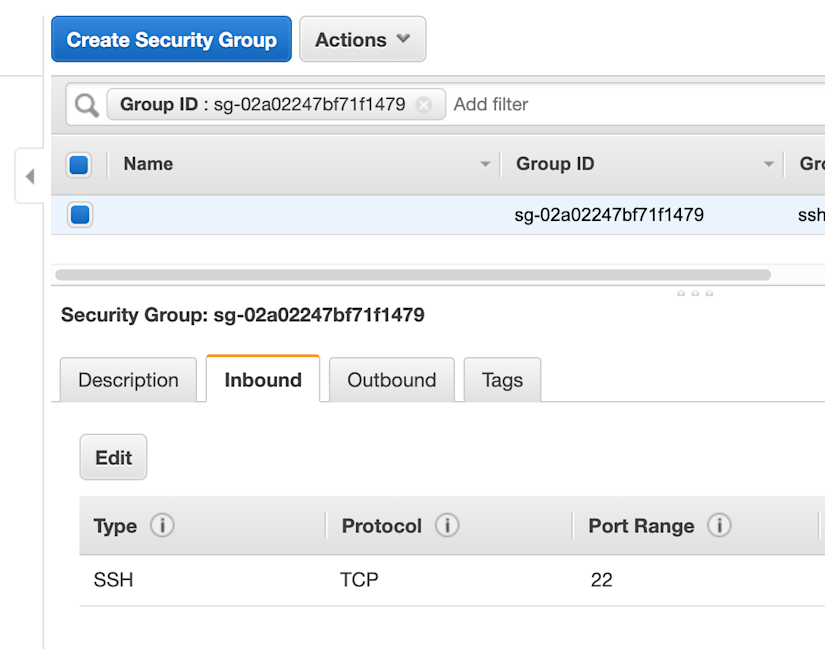The height and width of the screenshot is (649, 825).
Task: Collapse the left navigation panel arrow
Action: click(30, 176)
